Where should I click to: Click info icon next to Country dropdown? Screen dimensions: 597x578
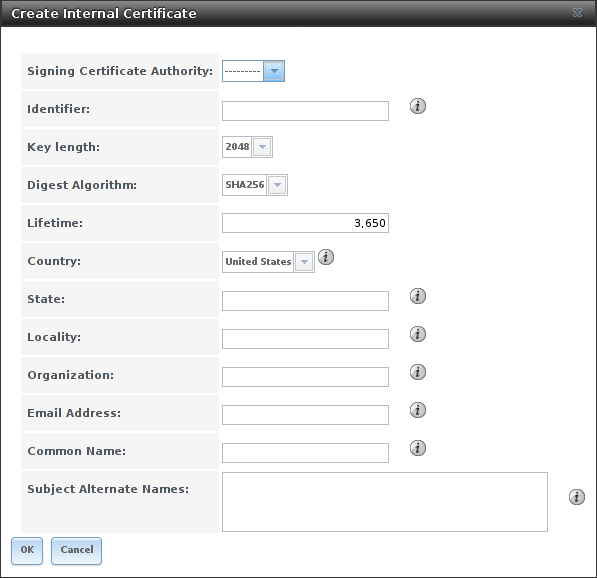pos(326,257)
